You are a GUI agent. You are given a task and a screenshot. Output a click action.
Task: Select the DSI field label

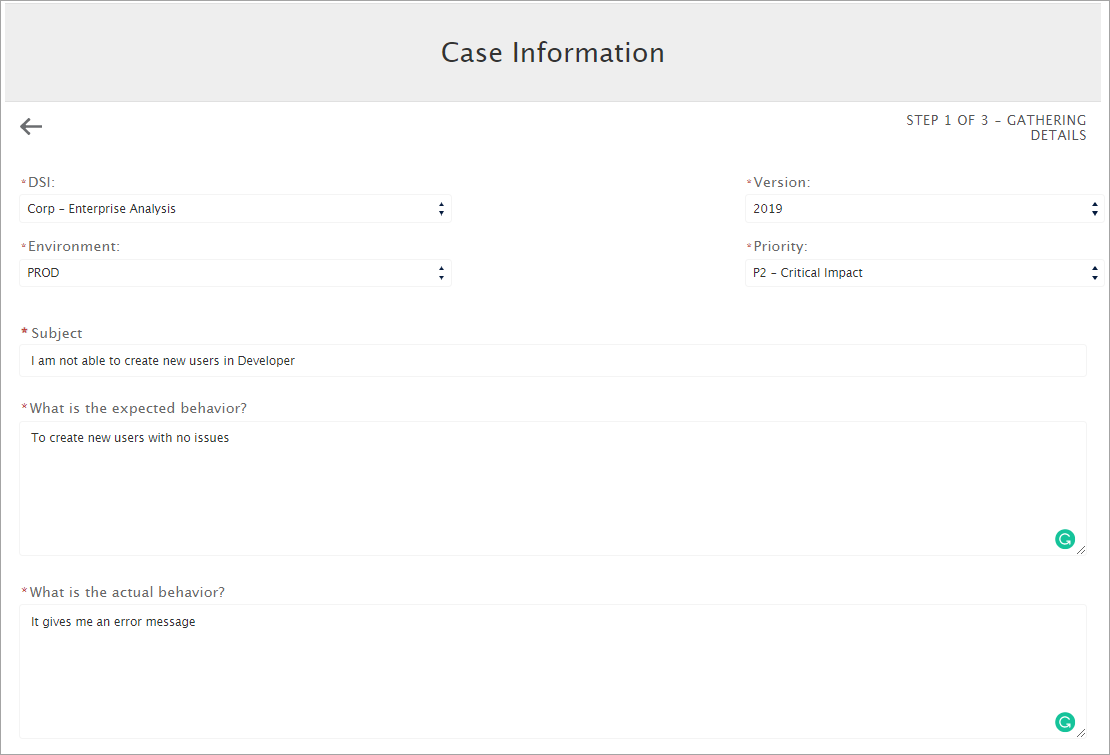pos(40,182)
